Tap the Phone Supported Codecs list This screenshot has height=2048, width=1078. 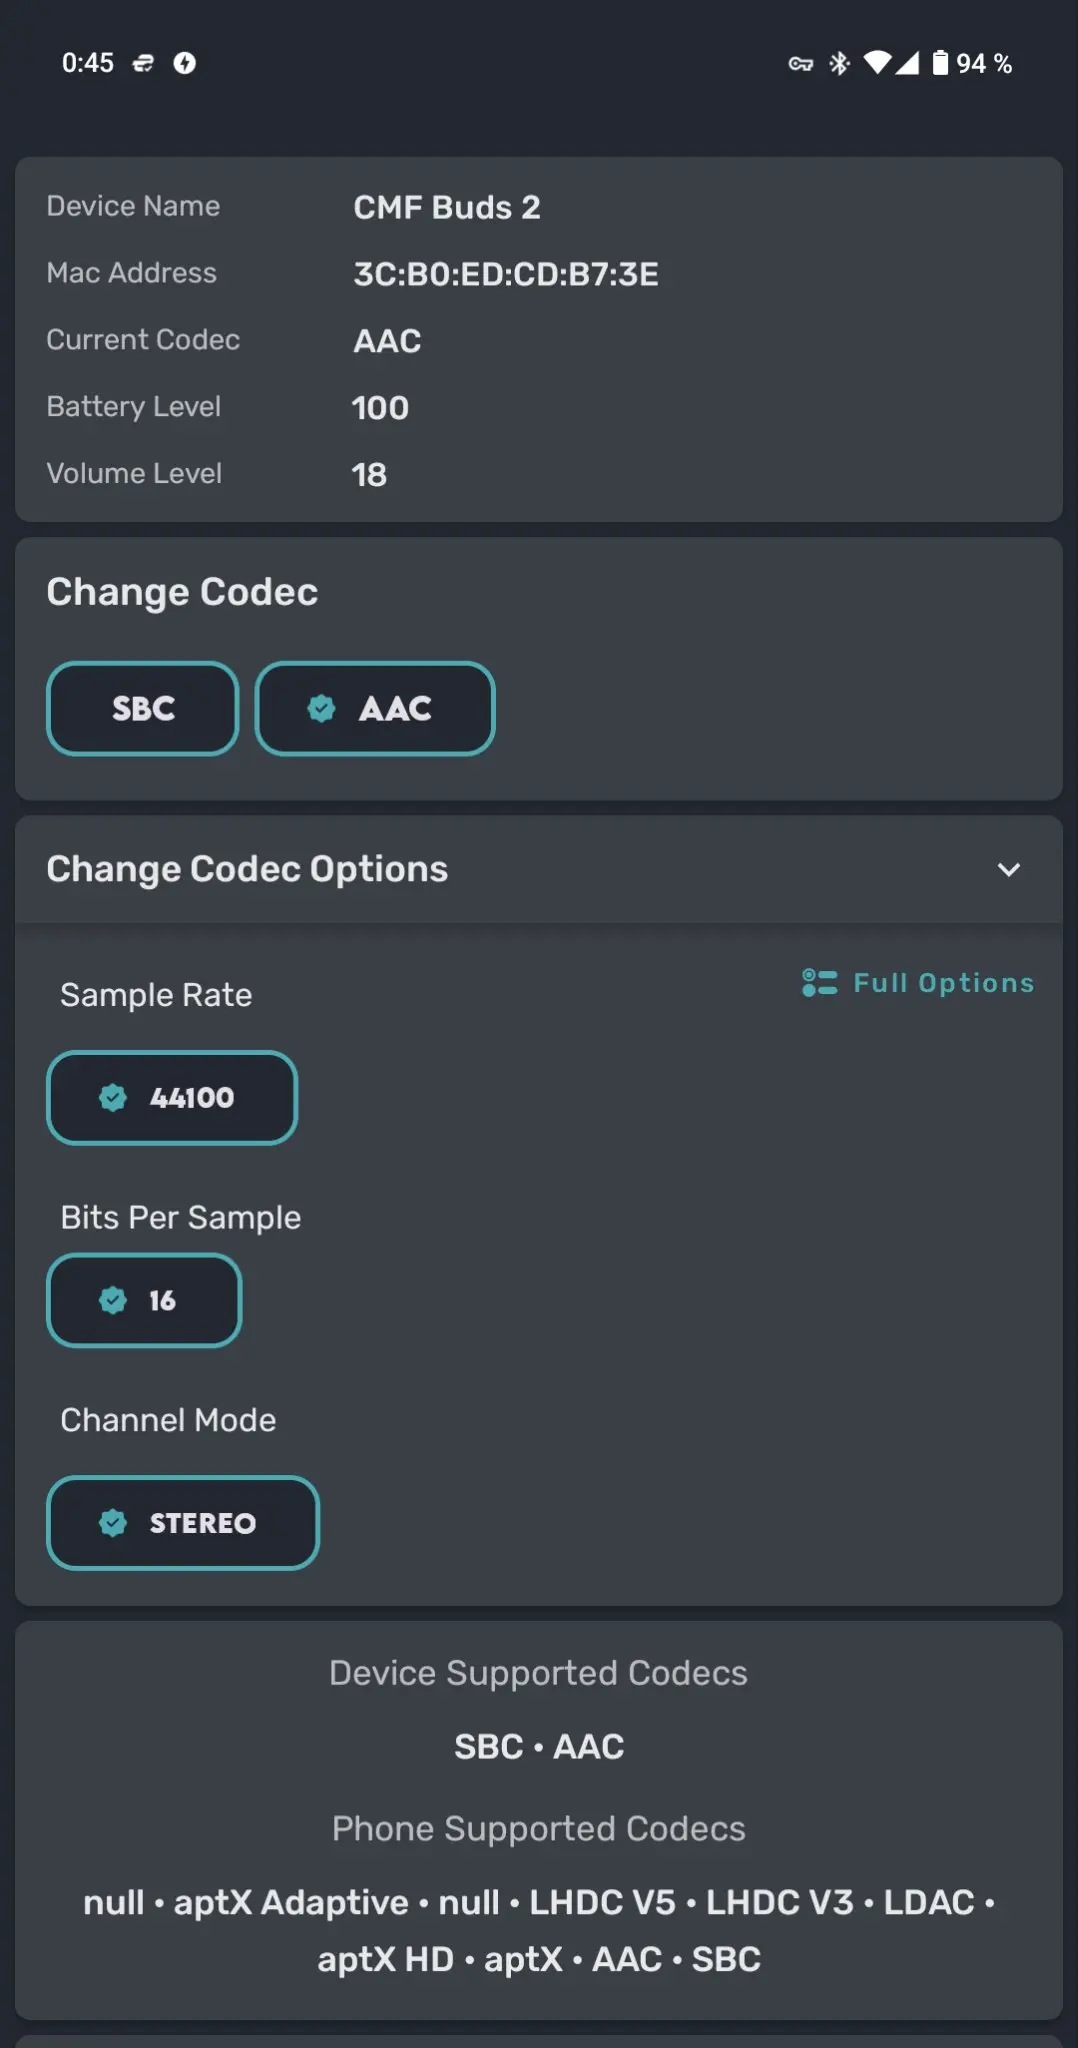click(539, 1930)
